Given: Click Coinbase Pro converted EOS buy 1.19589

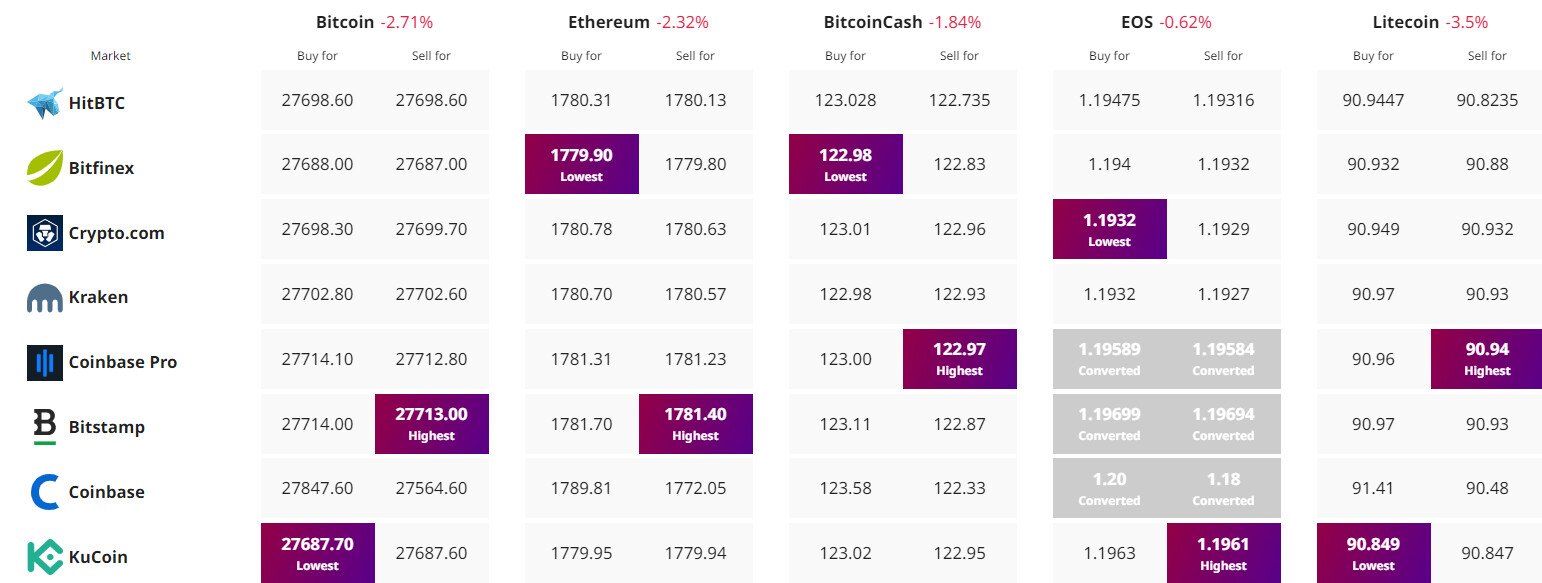Looking at the screenshot, I should [x=1110, y=359].
